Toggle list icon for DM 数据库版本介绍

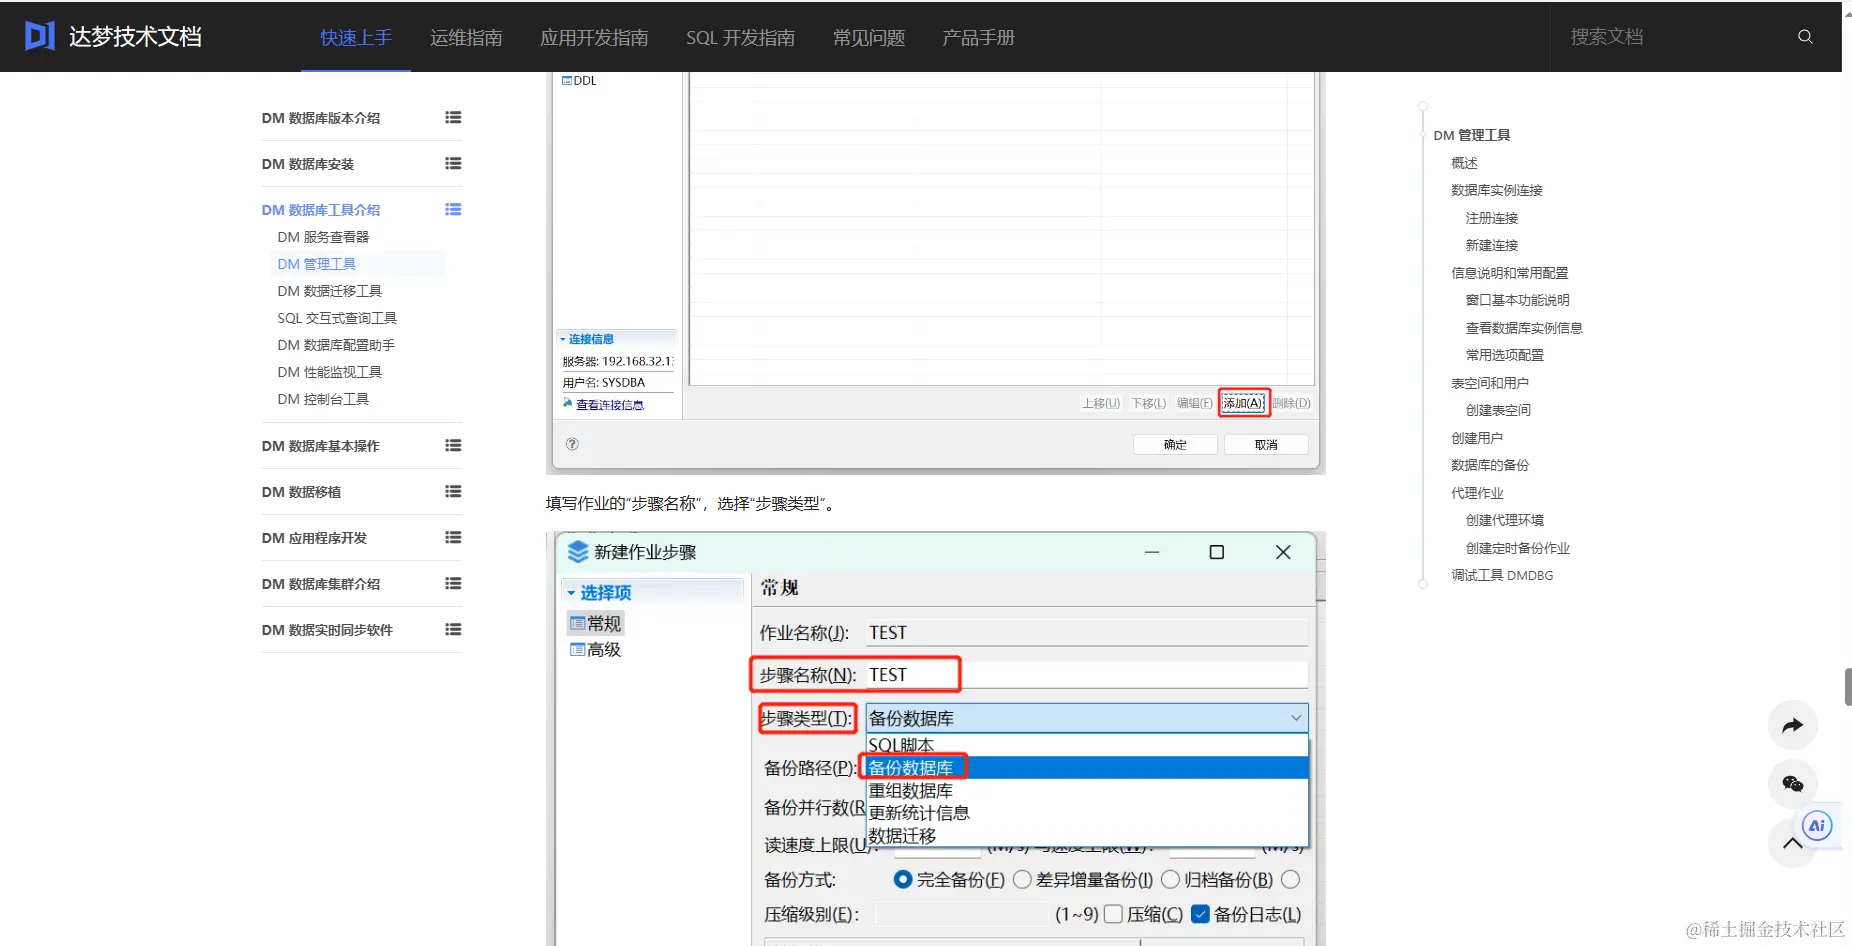click(x=453, y=117)
